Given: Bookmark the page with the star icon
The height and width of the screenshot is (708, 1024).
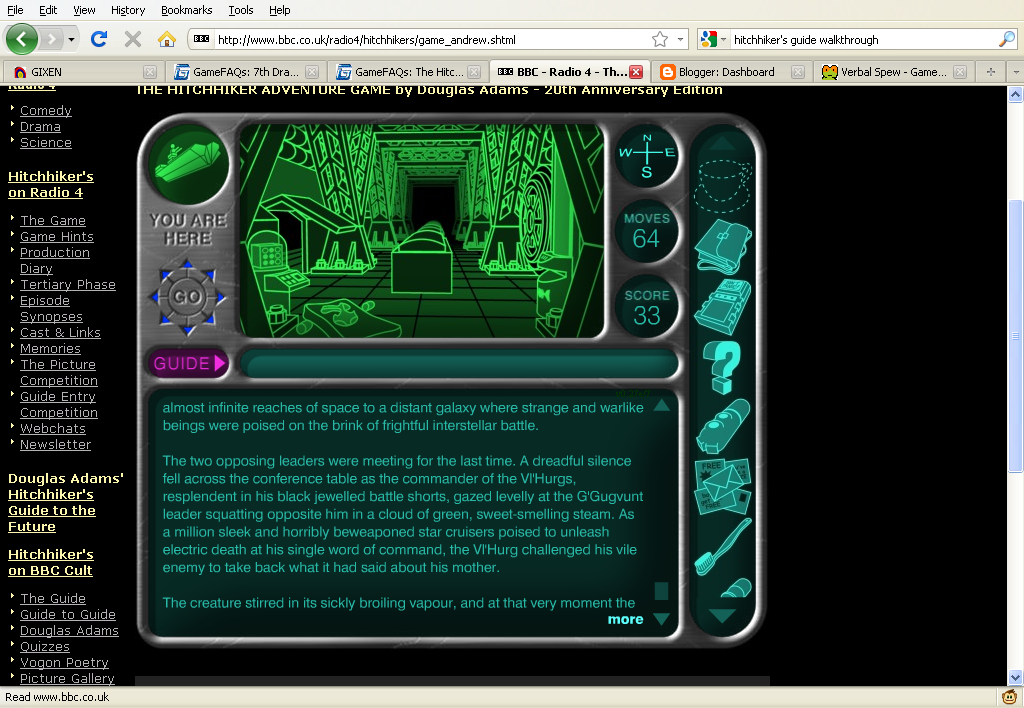Looking at the screenshot, I should pyautogui.click(x=659, y=39).
